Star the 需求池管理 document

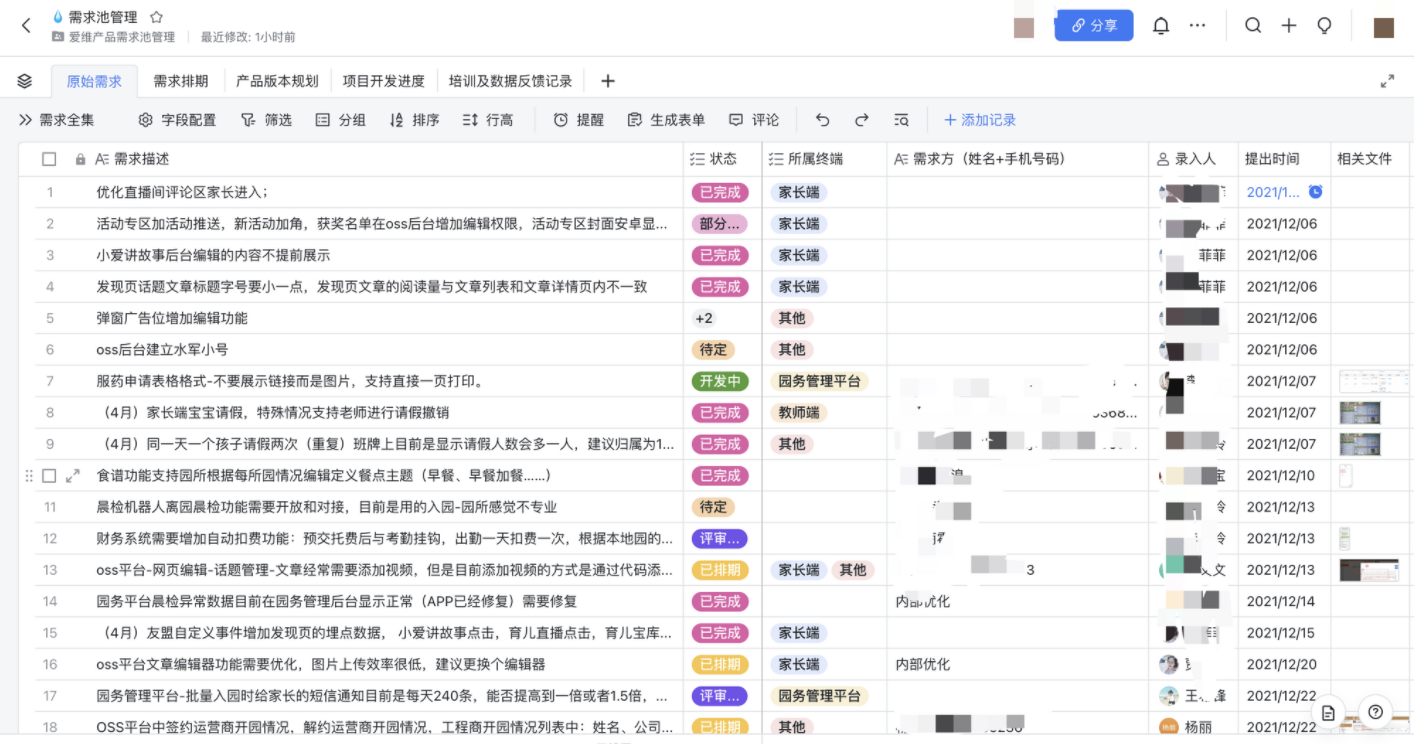(156, 17)
